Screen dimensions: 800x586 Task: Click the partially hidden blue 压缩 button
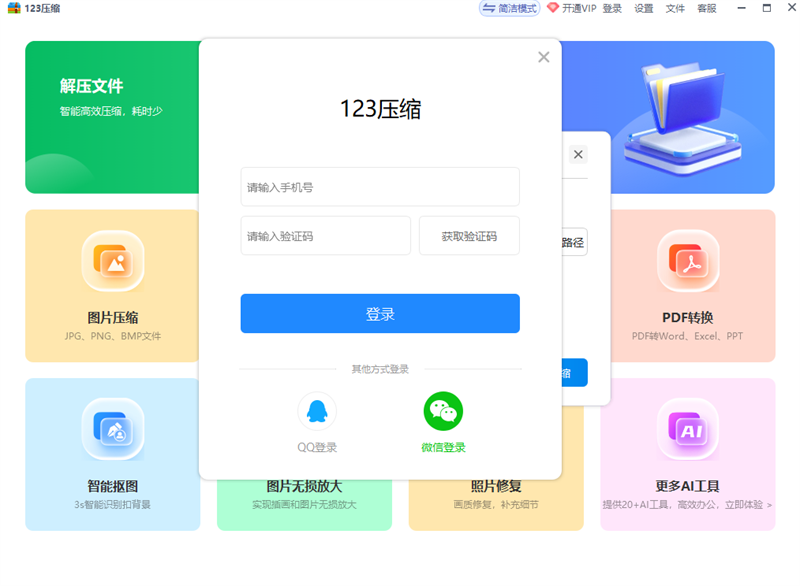574,373
